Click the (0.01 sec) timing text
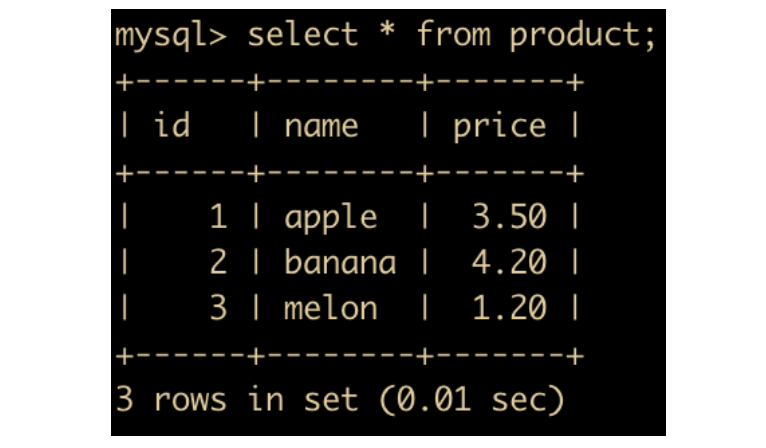This screenshot has width=766, height=448. (471, 400)
